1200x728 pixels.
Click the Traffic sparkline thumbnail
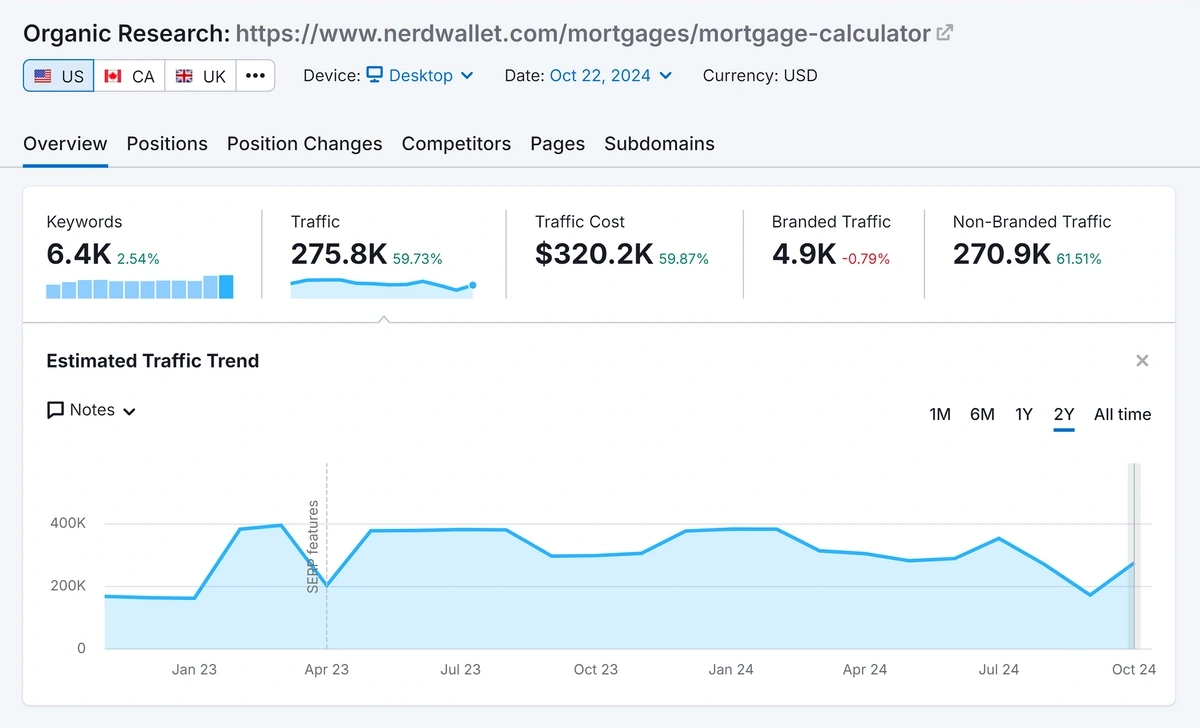coord(383,288)
